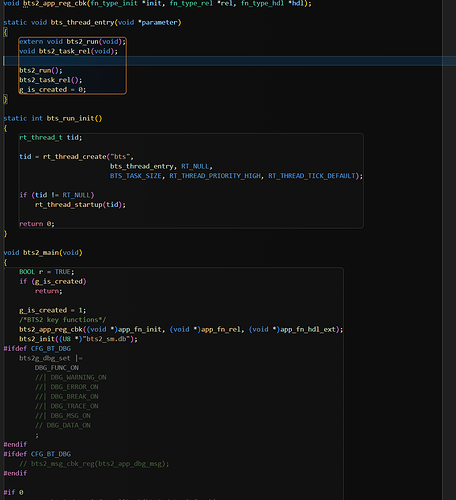Viewport: 456px width, 500px height.
Task: Click the 'return 0;' statement
Action: [x=37, y=224]
